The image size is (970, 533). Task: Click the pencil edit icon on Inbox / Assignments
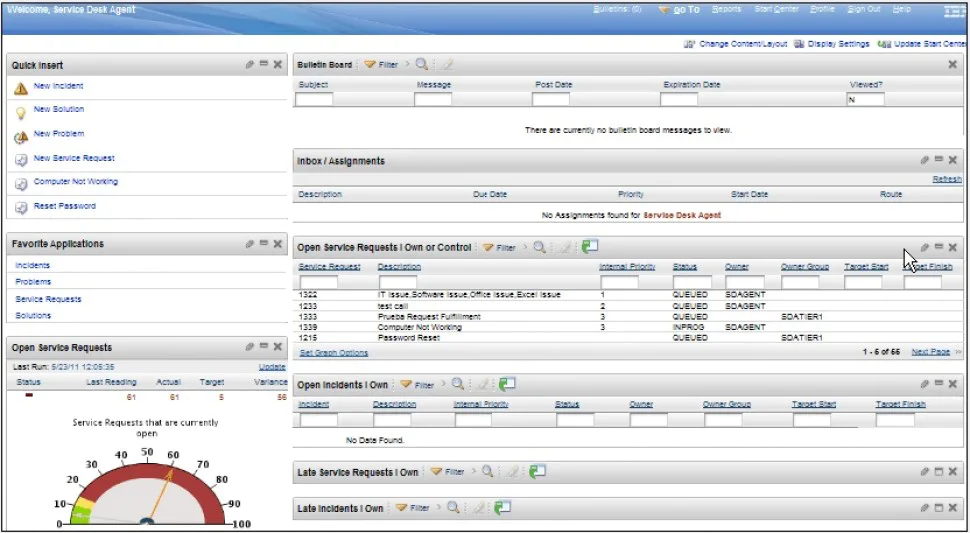924,160
